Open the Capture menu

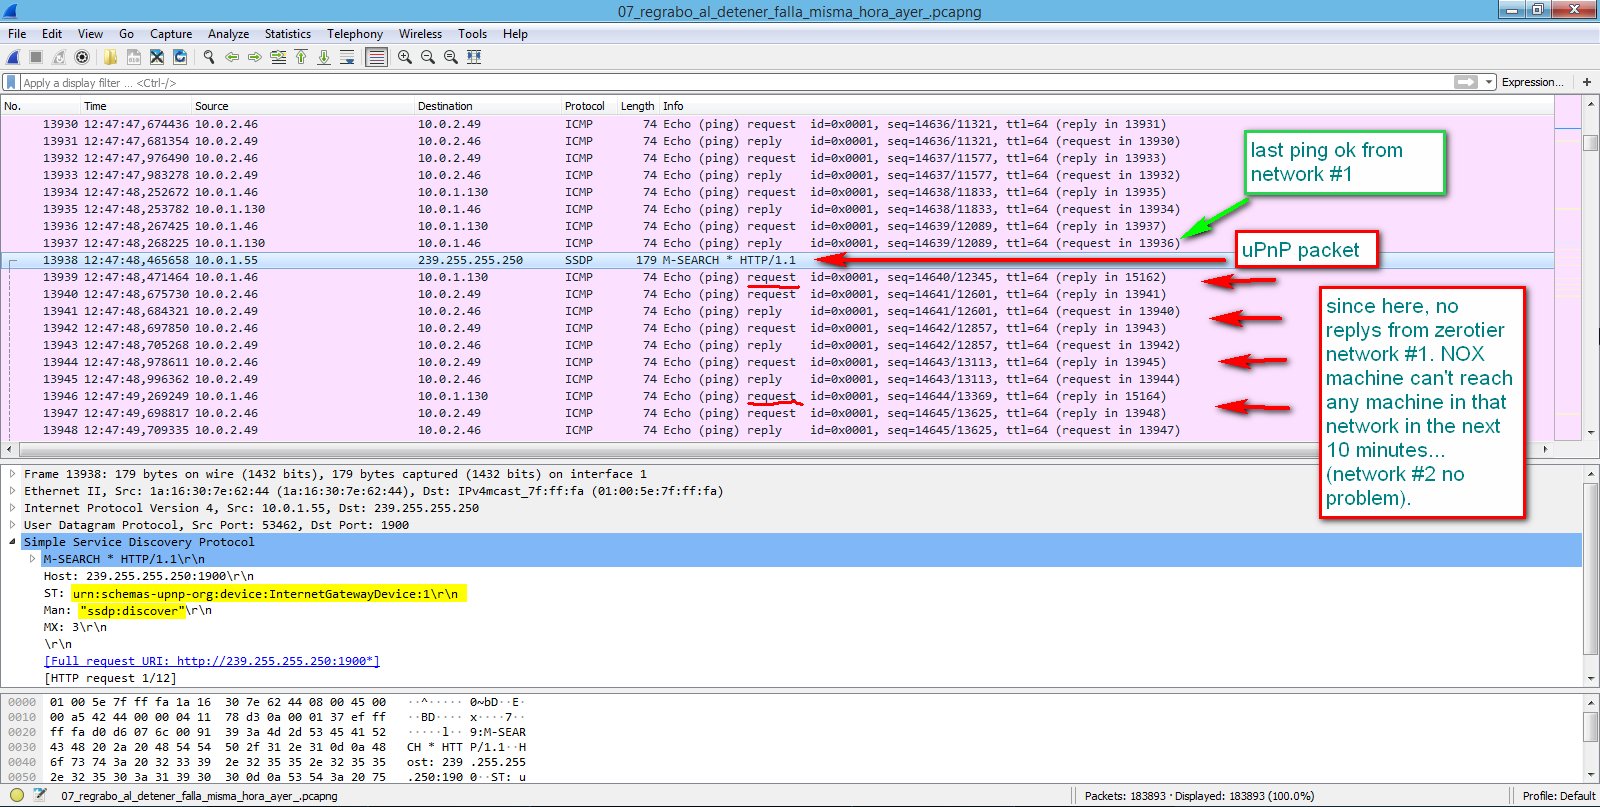[171, 33]
